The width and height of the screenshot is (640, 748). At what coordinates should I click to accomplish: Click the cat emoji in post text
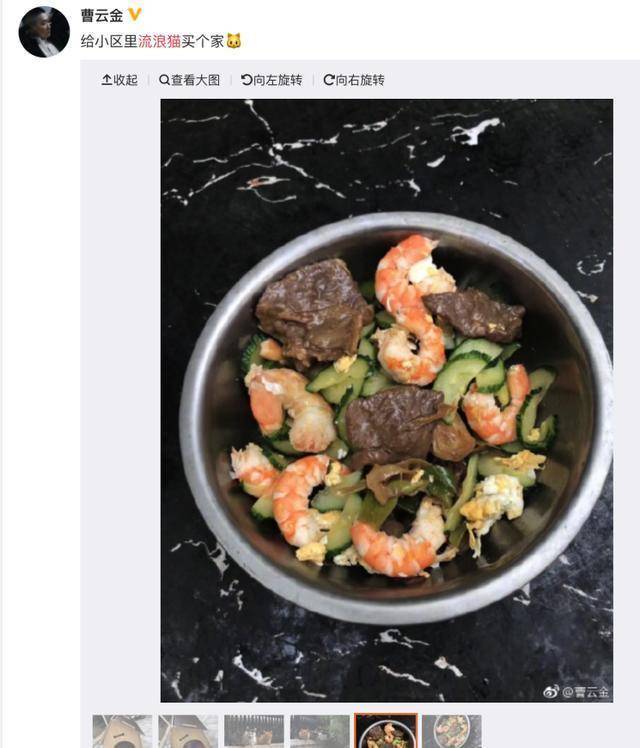[233, 41]
